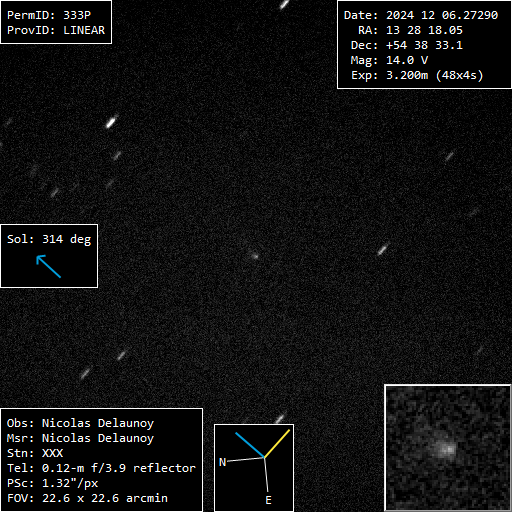This screenshot has height=512, width=512.
Task: Click the blue line in compass box
Action: (x=250, y=445)
